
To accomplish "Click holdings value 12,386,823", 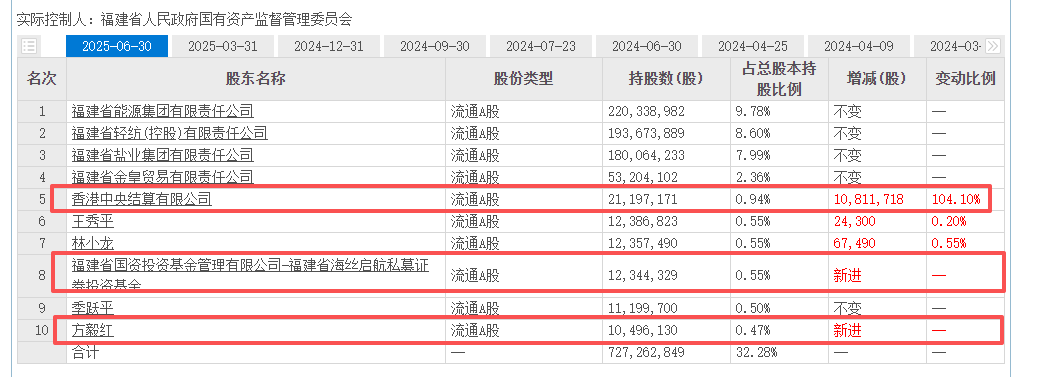I will tap(643, 222).
